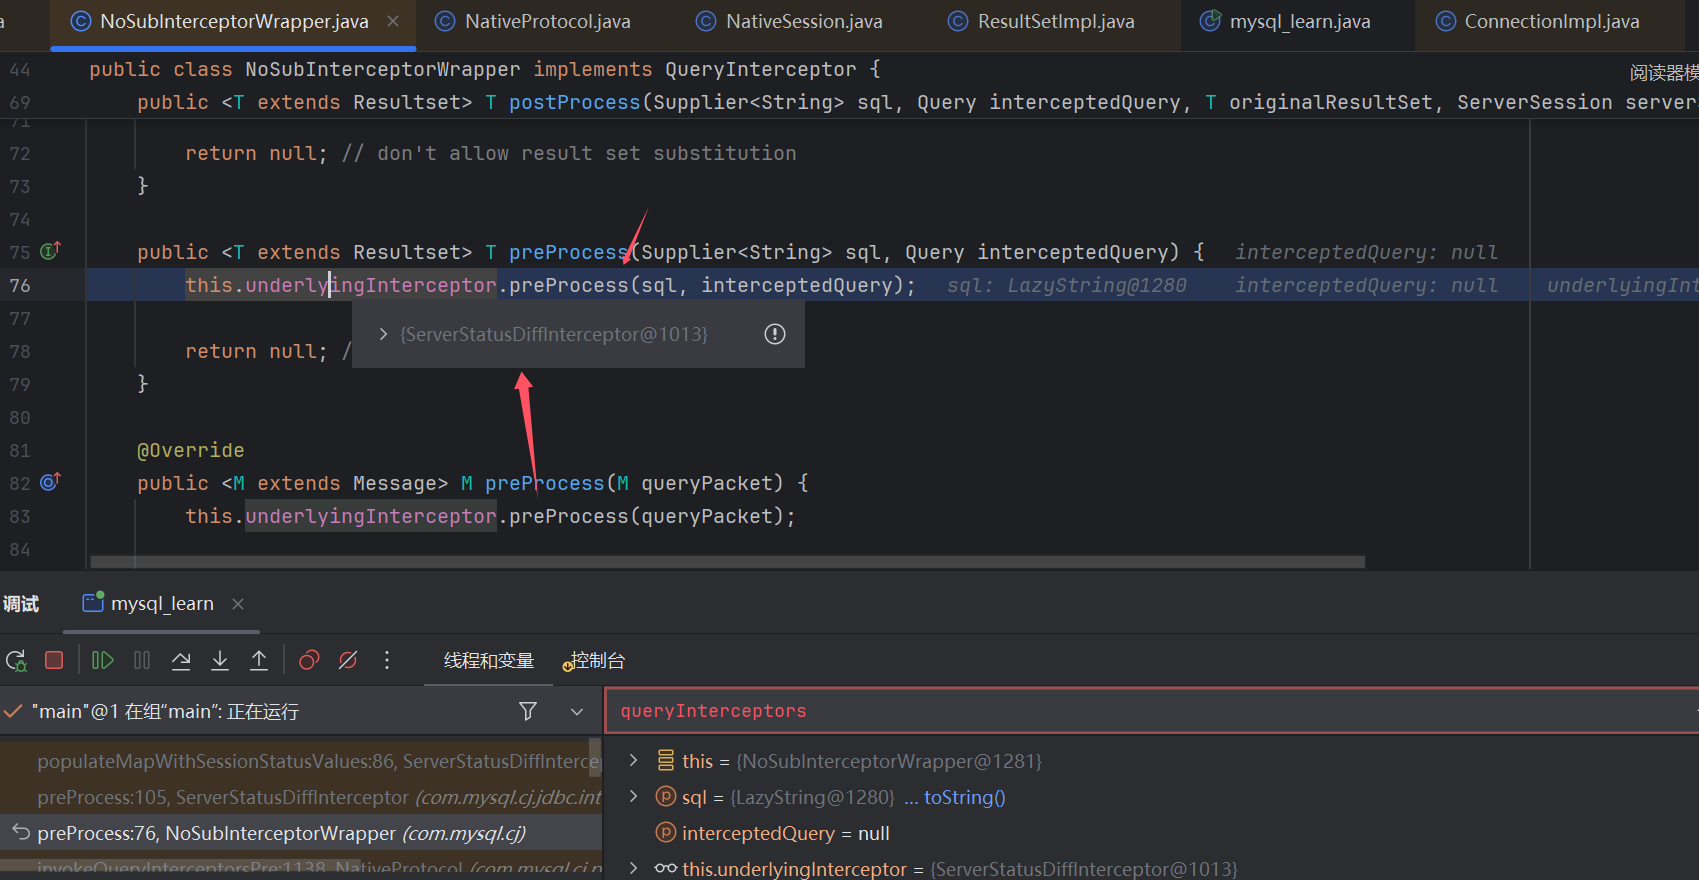Select populateMapWithSessionStatusValues:86 stack frame
The height and width of the screenshot is (880, 1699).
pyautogui.click(x=300, y=761)
